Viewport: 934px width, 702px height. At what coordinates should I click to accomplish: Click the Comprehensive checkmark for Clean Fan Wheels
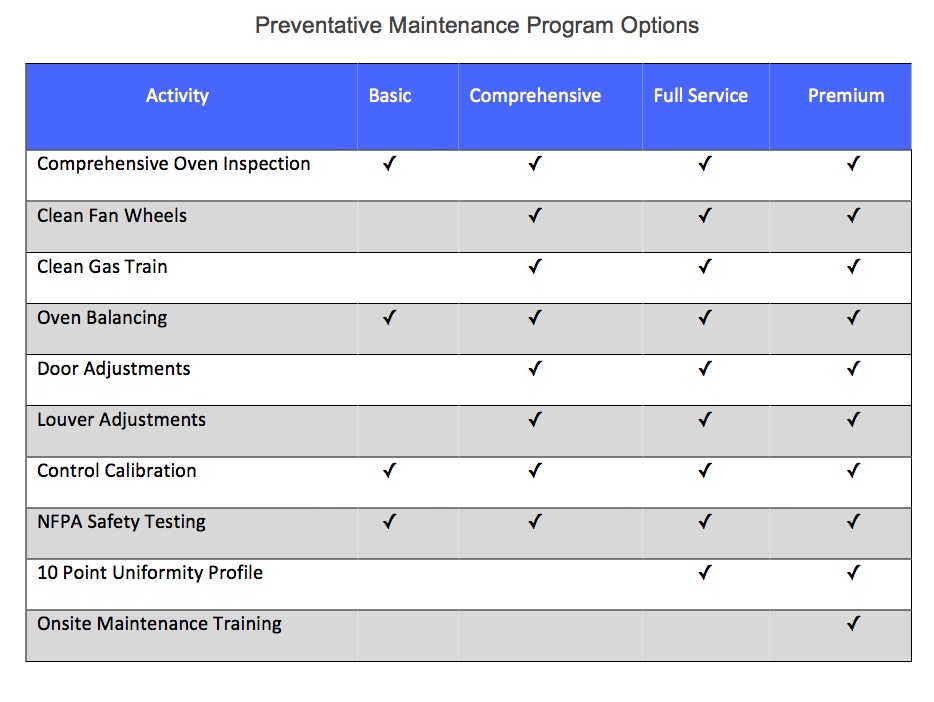click(x=535, y=215)
